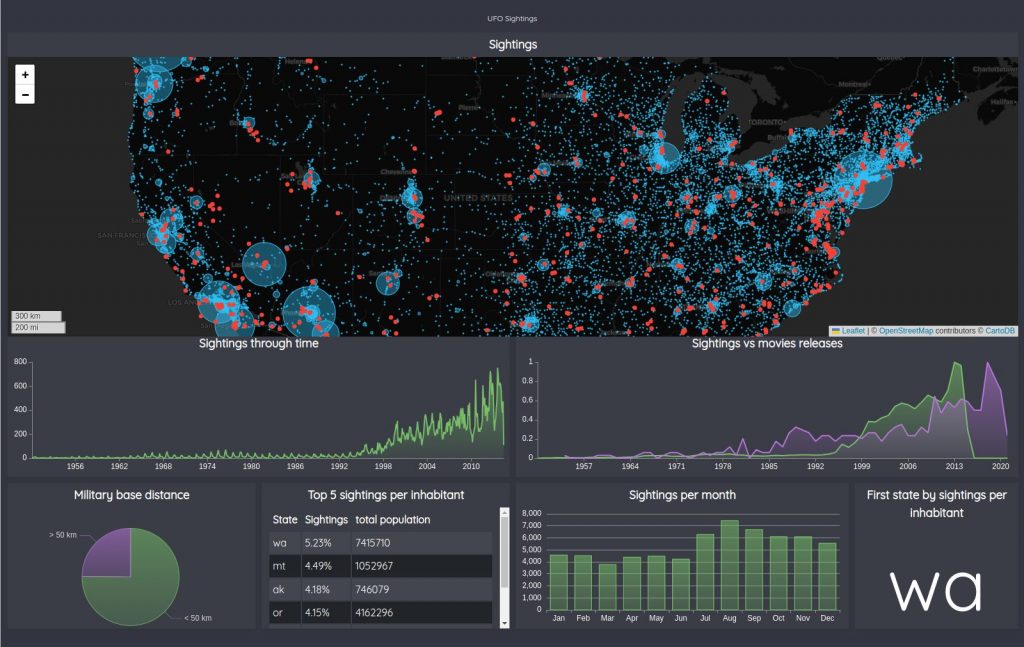Sort by the Sightings column header
This screenshot has height=647, width=1024.
[x=325, y=519]
